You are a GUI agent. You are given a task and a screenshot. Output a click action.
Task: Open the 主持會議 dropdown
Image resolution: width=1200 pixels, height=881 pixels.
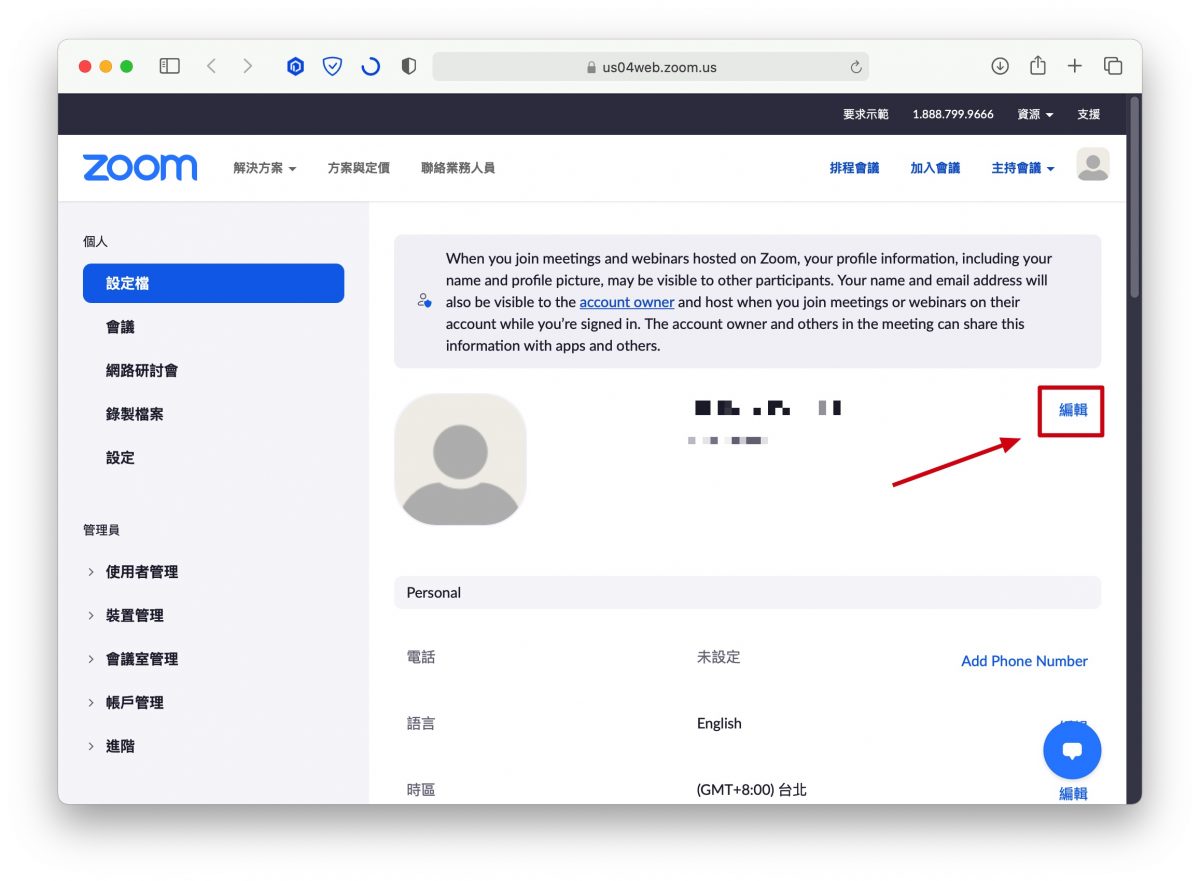[1023, 168]
